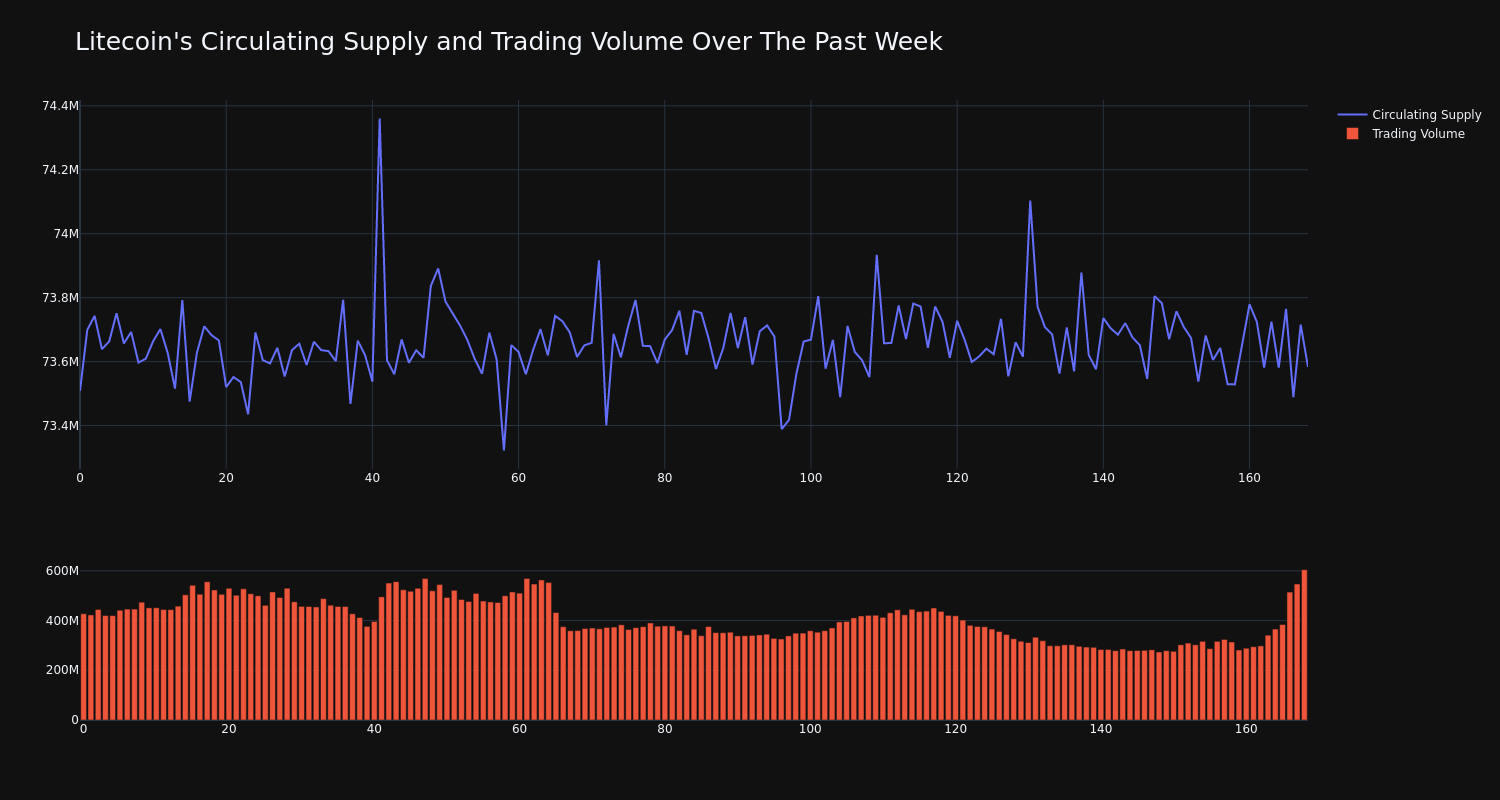Click the 160 tick on volume chart x-axis

tap(1246, 729)
